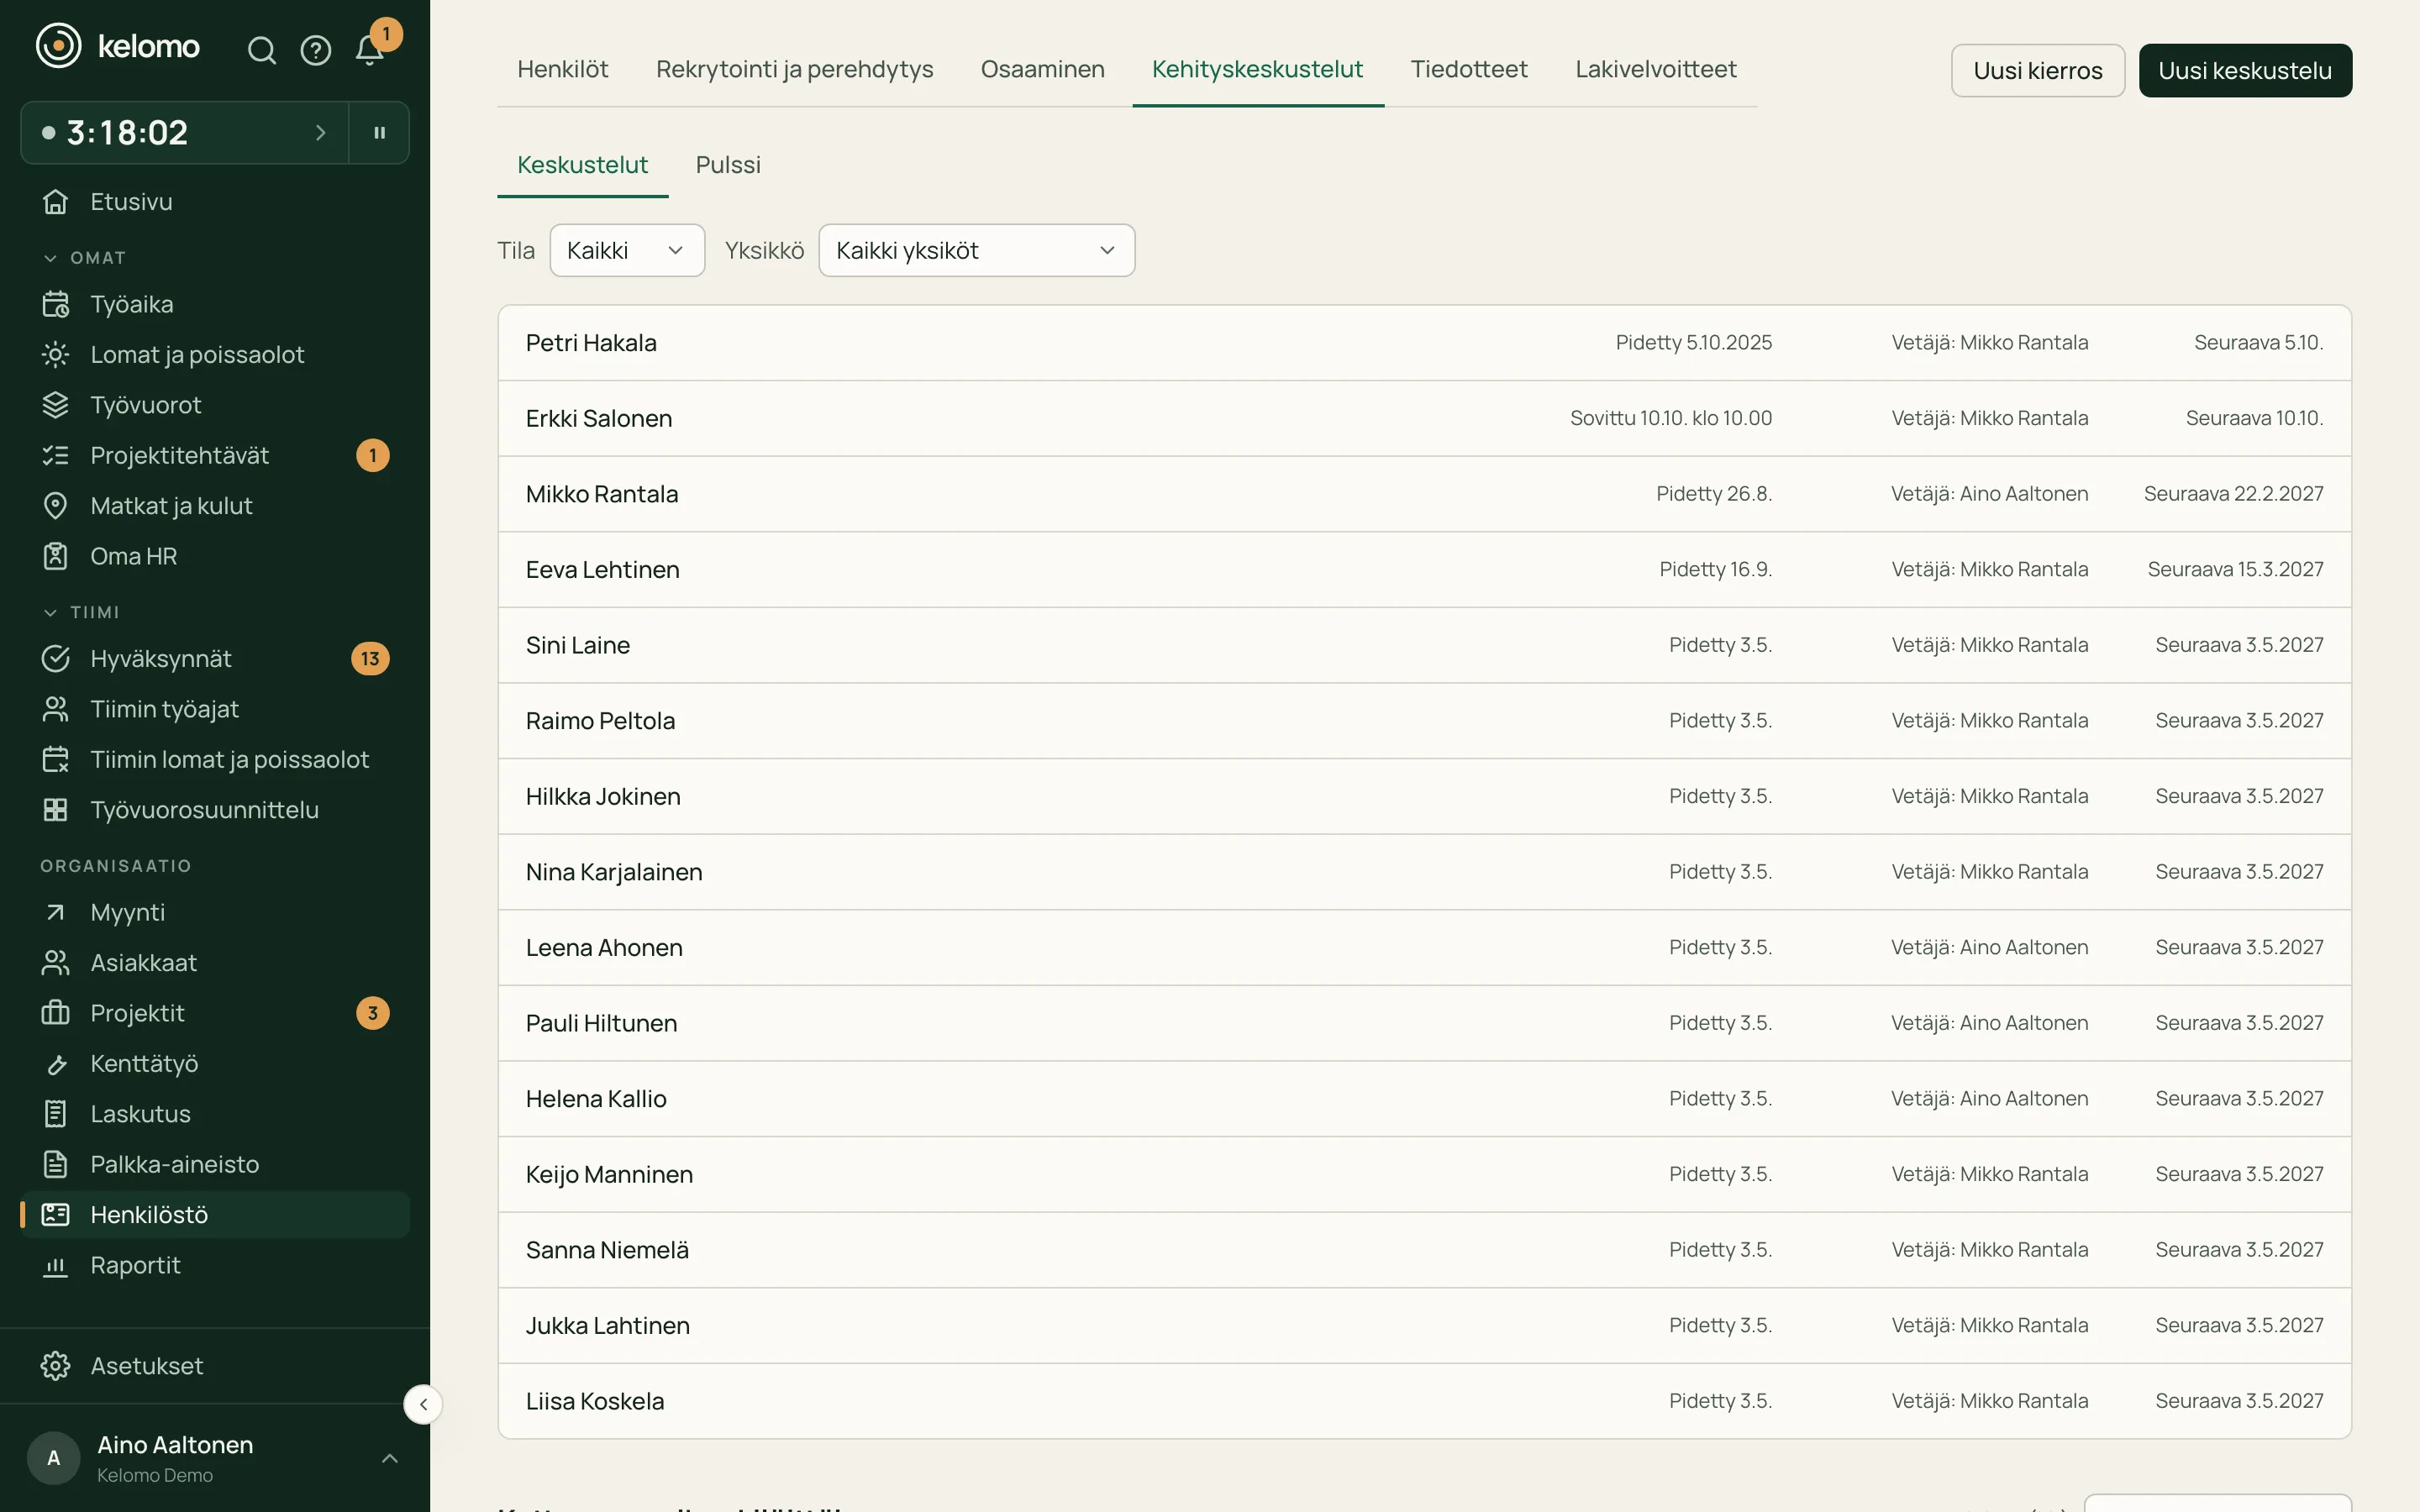
Task: Switch to the Pulssi subtab
Action: coord(728,164)
